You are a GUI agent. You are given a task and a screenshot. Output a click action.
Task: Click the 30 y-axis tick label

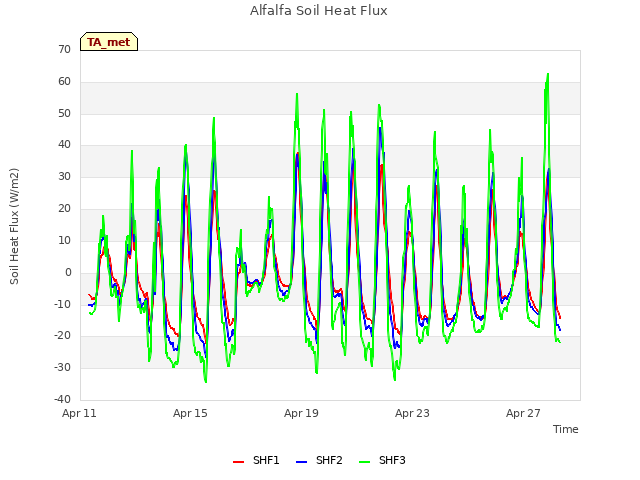(64, 176)
